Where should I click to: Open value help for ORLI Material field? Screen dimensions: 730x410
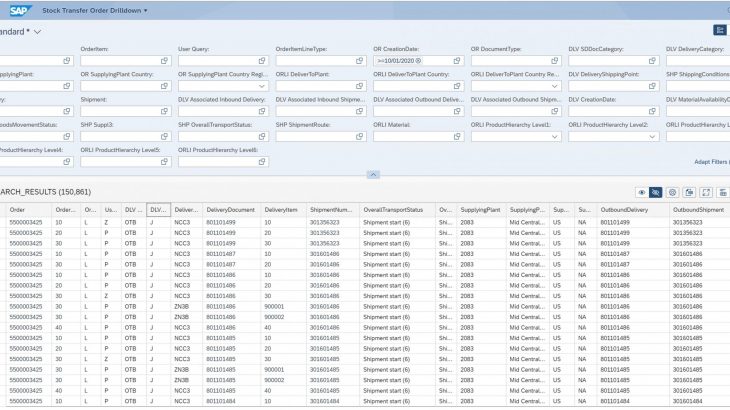[456, 136]
